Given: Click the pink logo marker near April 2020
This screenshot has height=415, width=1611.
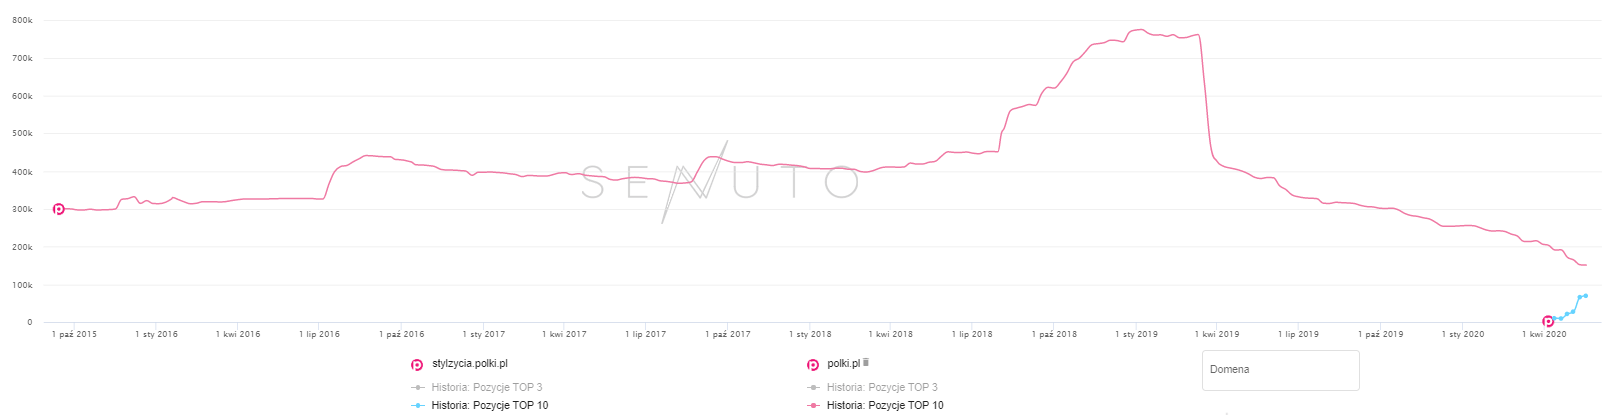Looking at the screenshot, I should (1548, 321).
